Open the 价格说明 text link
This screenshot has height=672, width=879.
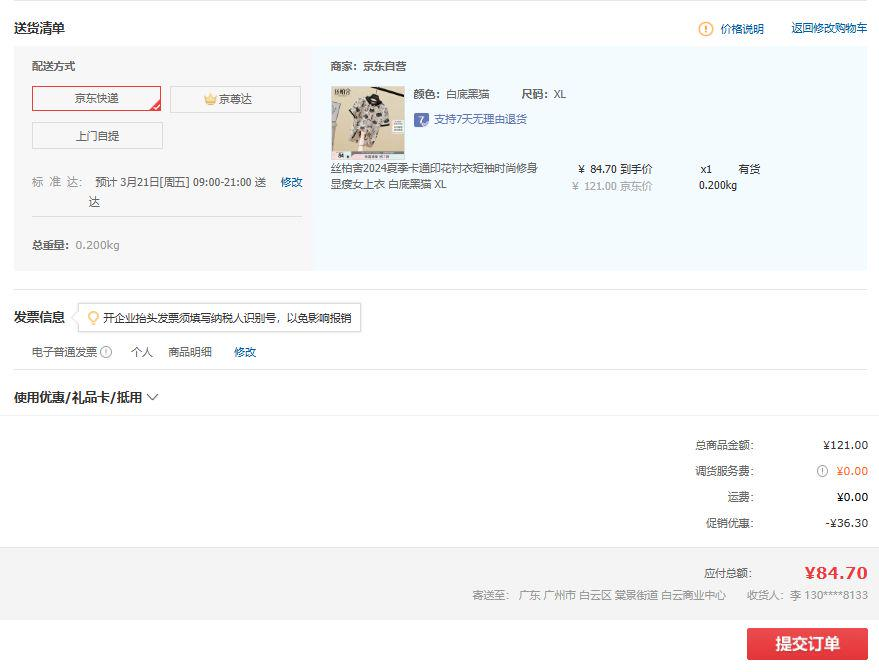click(742, 29)
